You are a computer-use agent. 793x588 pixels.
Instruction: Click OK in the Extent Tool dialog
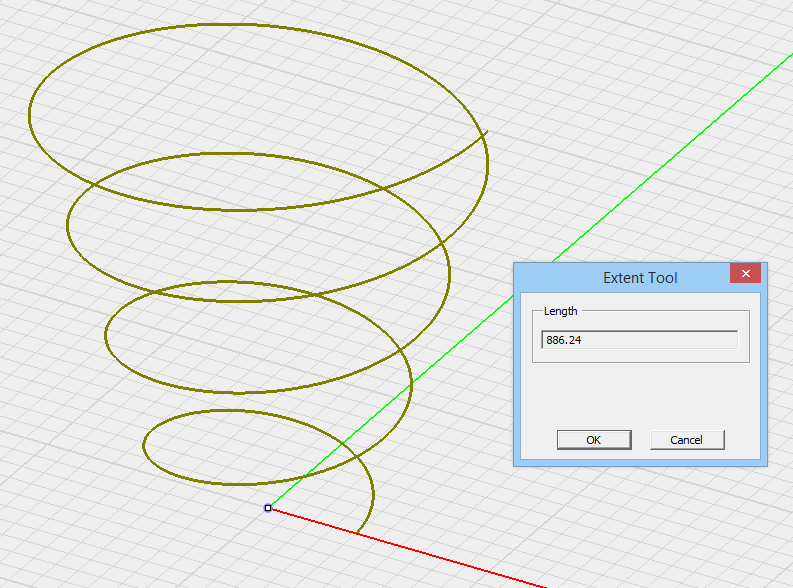[593, 440]
